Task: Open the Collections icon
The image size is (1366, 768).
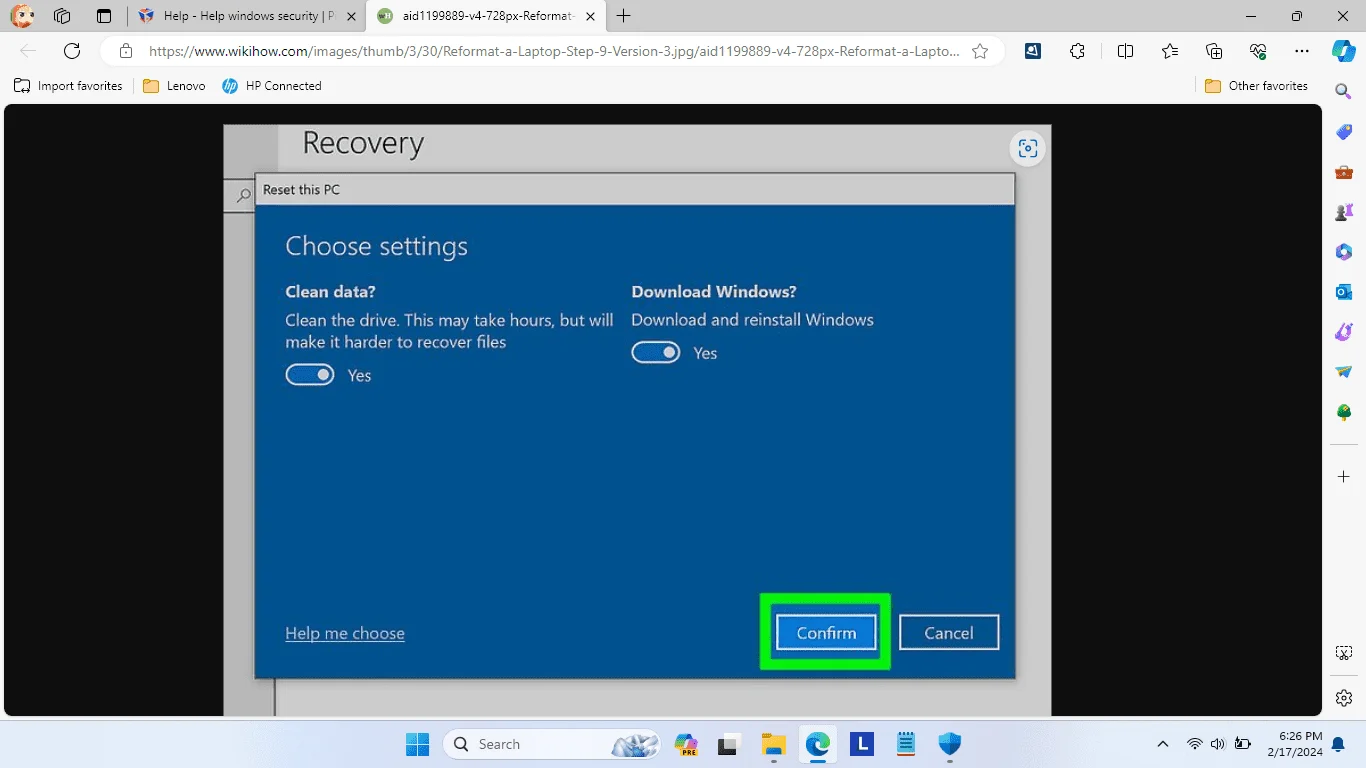Action: click(x=1214, y=51)
